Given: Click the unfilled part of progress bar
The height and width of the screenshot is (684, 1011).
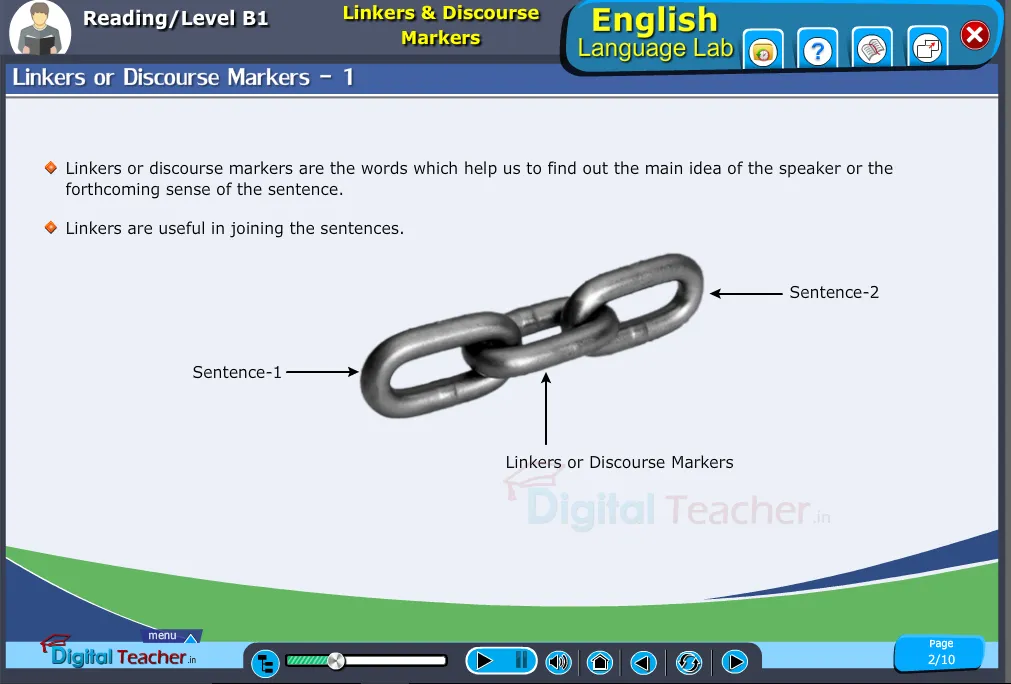Looking at the screenshot, I should (395, 661).
